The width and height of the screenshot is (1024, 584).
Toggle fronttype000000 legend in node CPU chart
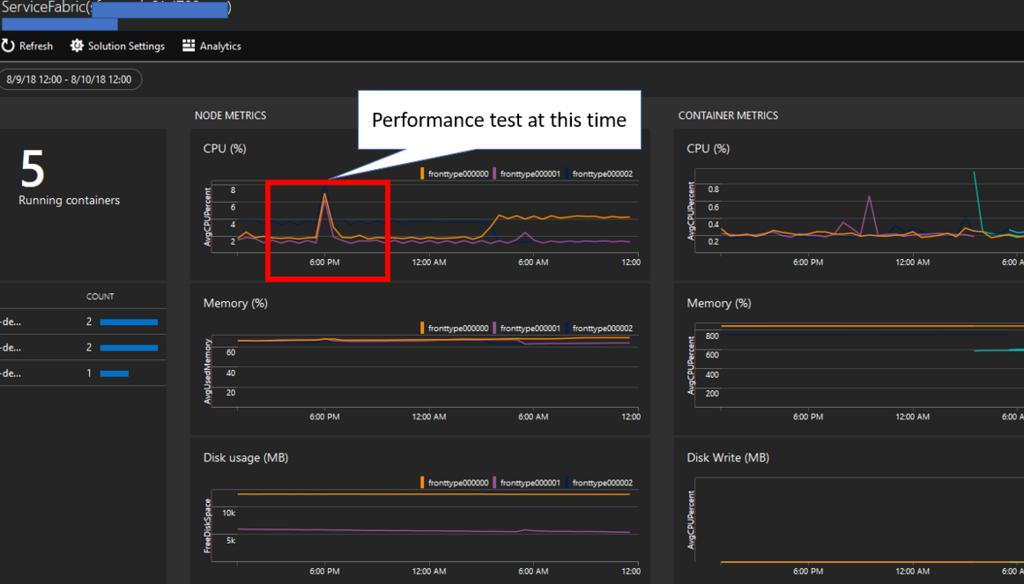[455, 174]
